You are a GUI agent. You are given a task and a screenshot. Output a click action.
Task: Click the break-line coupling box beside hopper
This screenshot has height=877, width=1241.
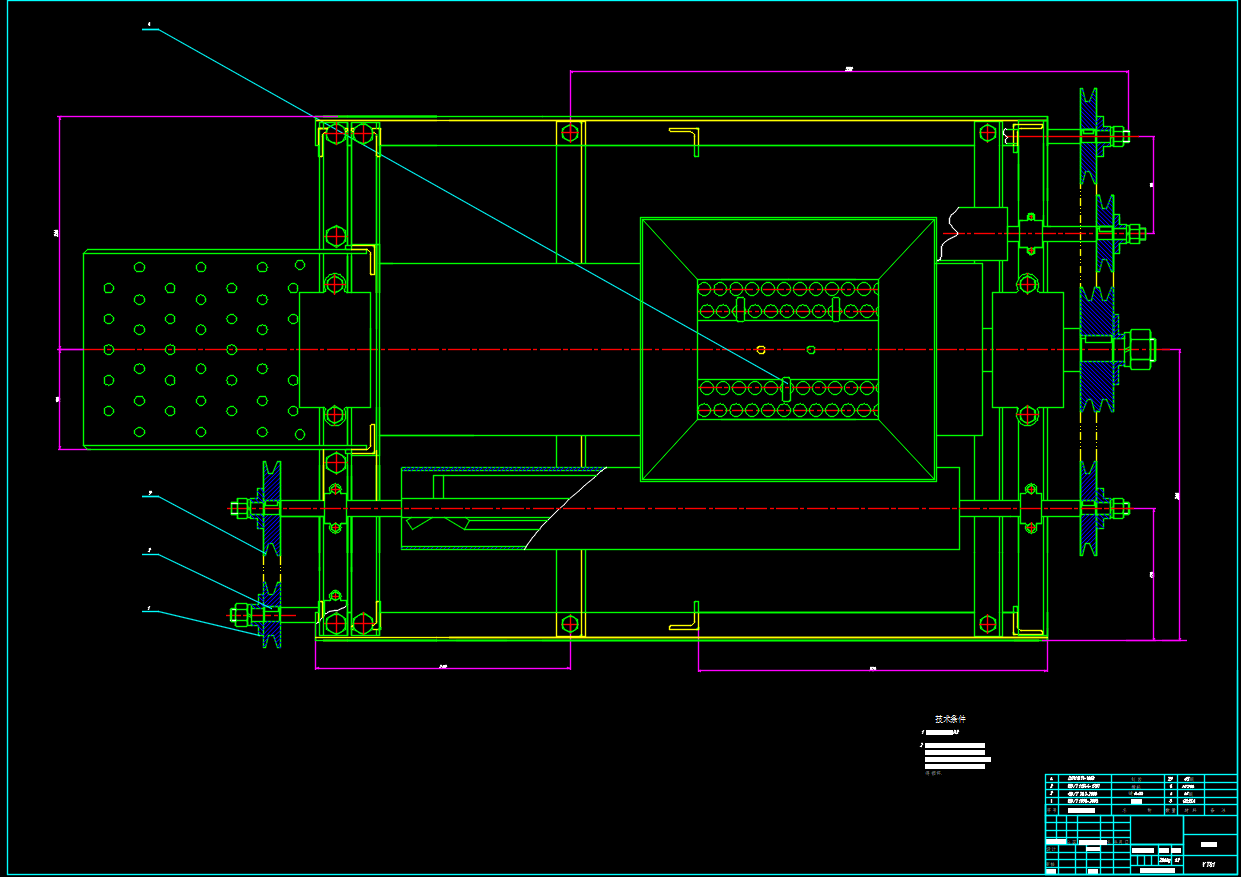point(975,234)
